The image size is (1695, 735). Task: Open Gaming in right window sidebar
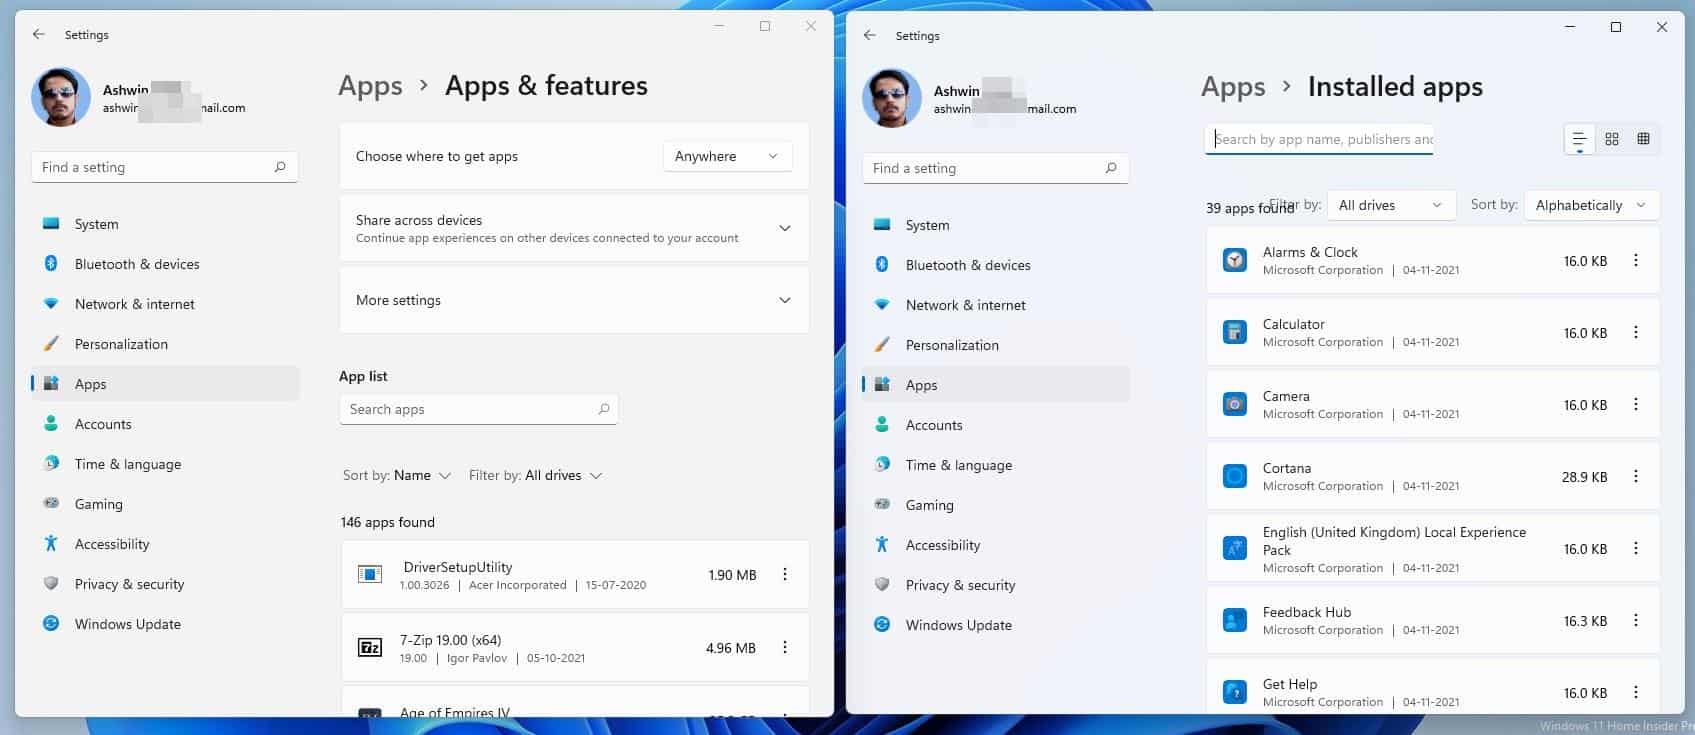pos(996,505)
